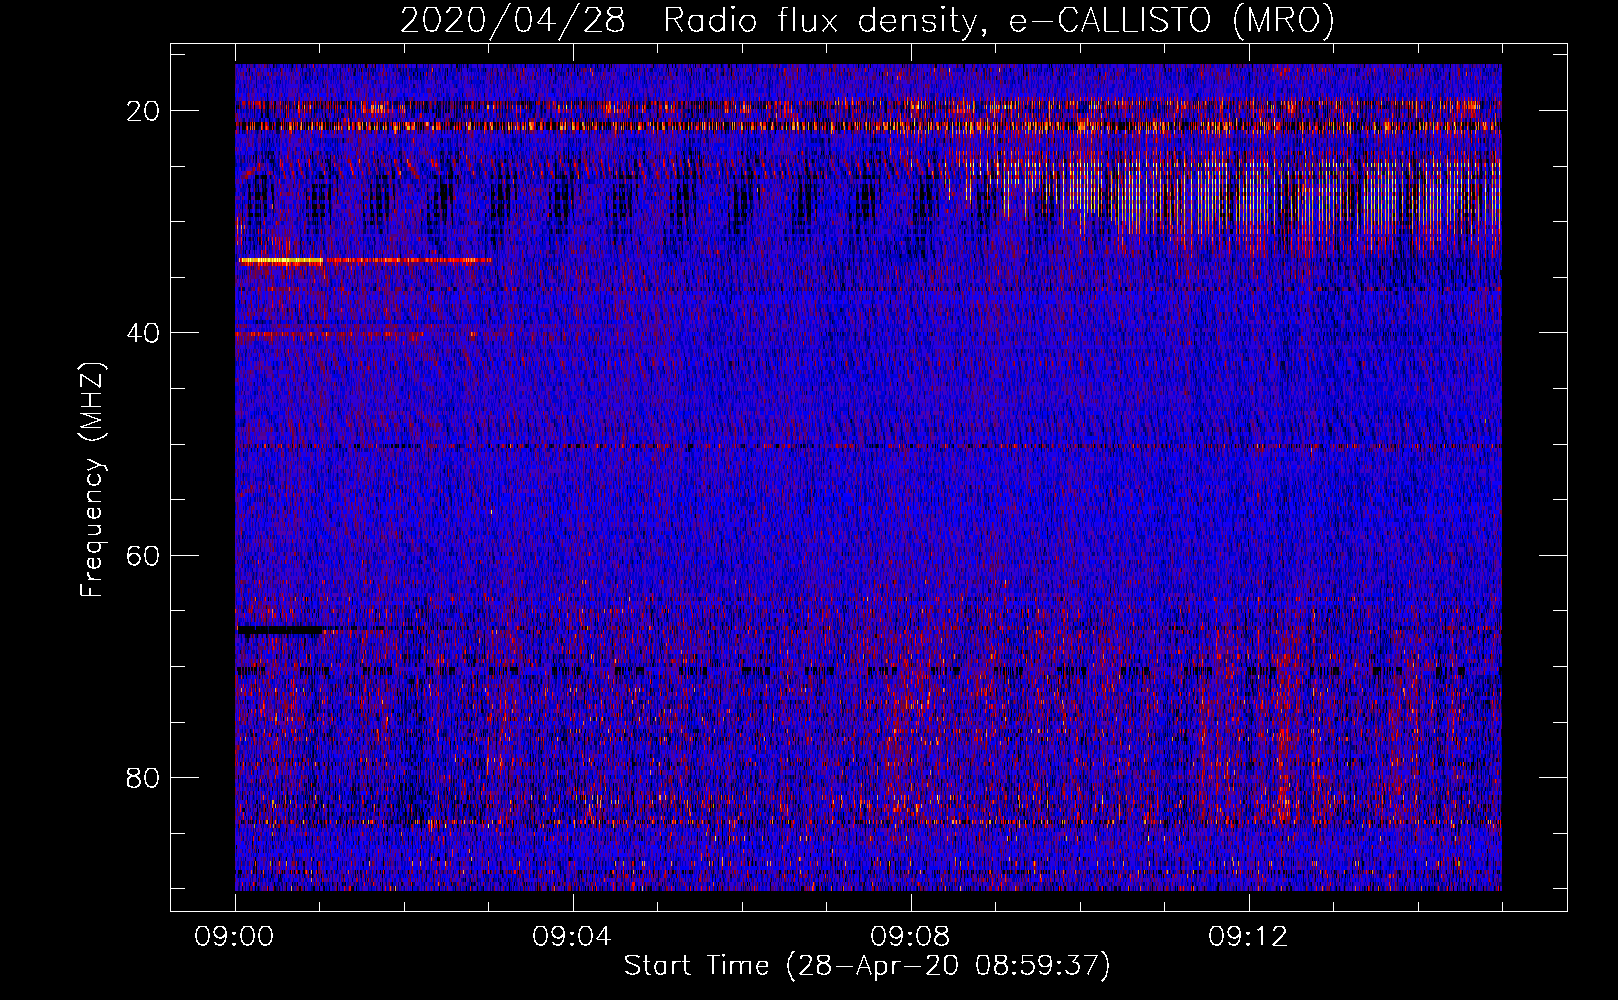Click the '09:08' time tick label
This screenshot has width=1618, height=1000.
tap(911, 937)
